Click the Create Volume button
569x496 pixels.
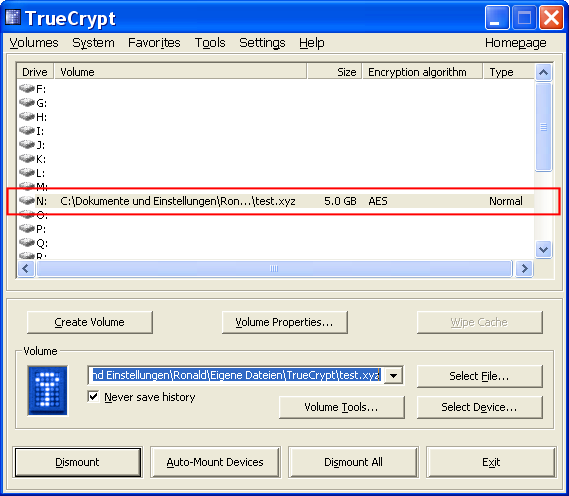90,322
